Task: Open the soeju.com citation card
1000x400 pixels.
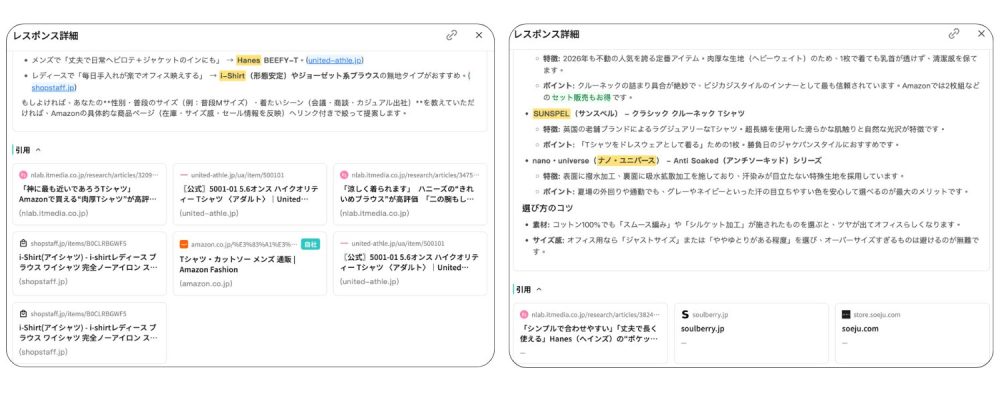Action: point(913,333)
